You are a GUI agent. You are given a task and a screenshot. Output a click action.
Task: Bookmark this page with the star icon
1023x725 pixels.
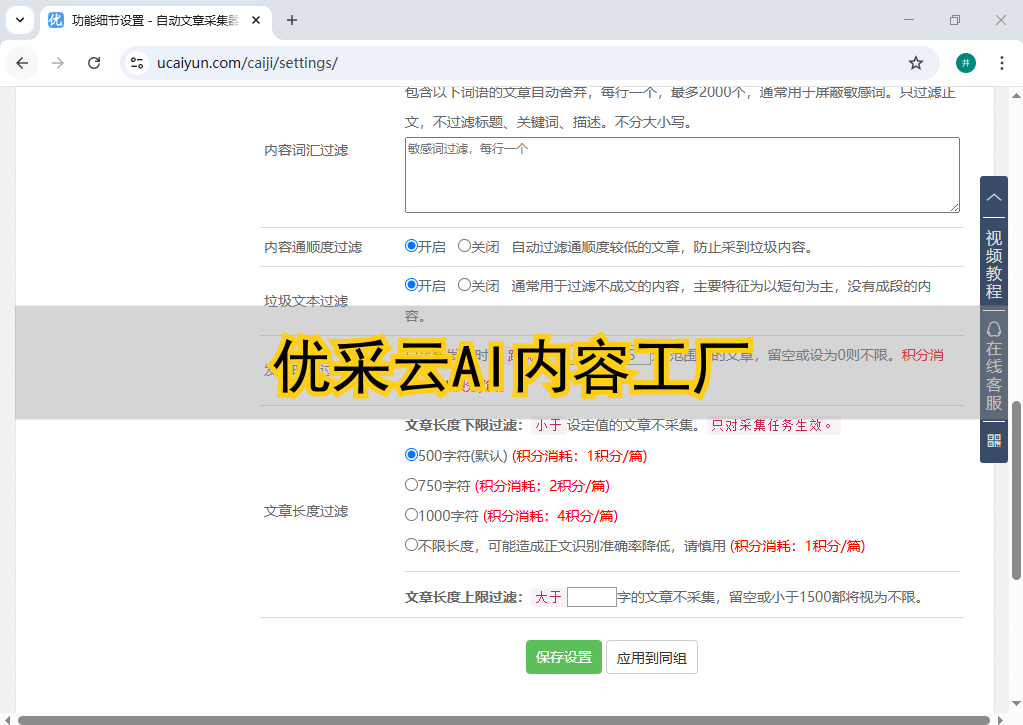tap(915, 63)
